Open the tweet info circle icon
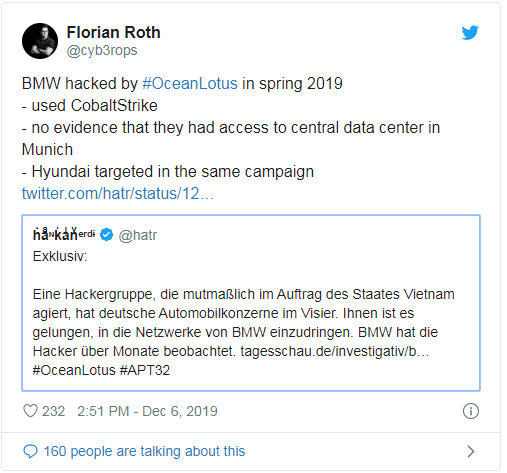 [x=471, y=411]
